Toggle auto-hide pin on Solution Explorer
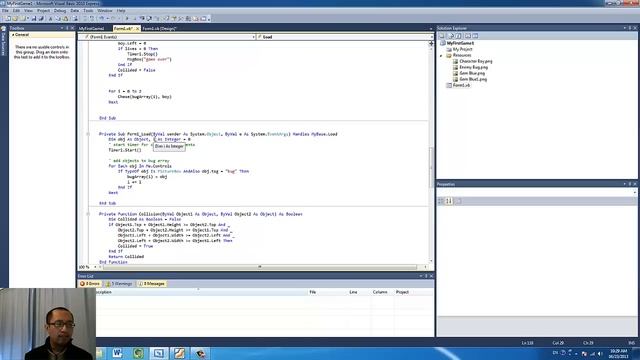The height and width of the screenshot is (360, 640). pos(630,28)
